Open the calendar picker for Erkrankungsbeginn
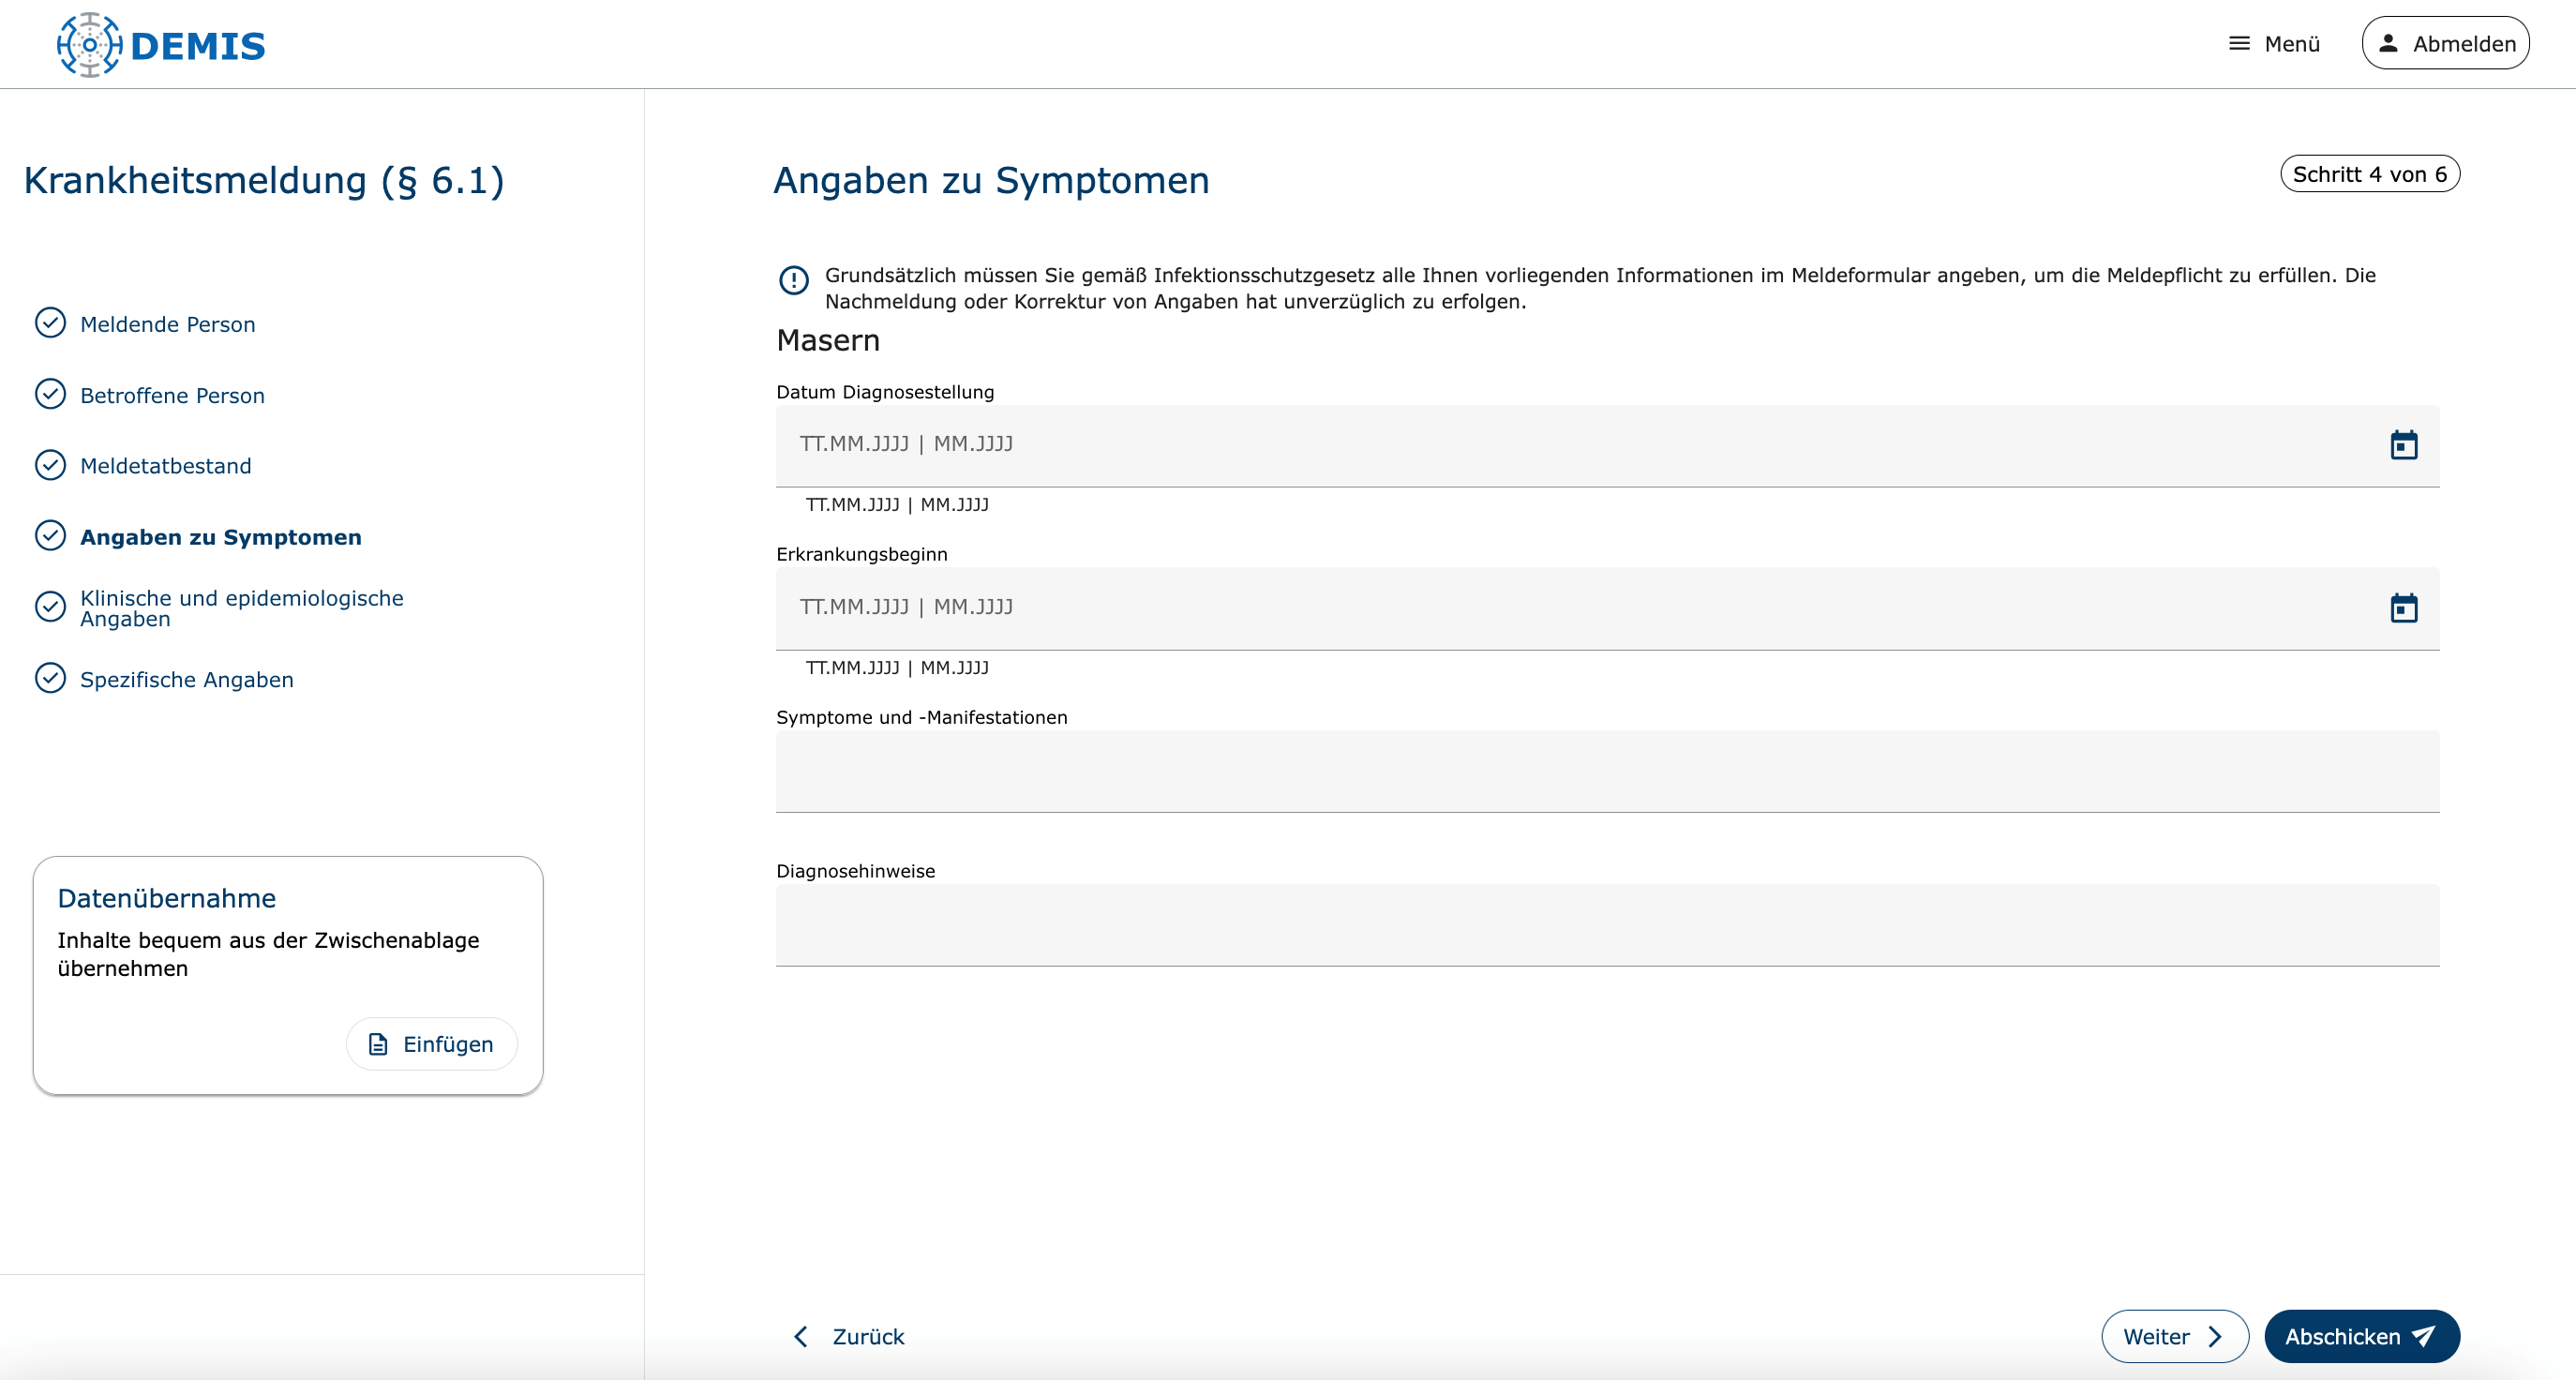This screenshot has width=2576, height=1380. pos(2403,608)
